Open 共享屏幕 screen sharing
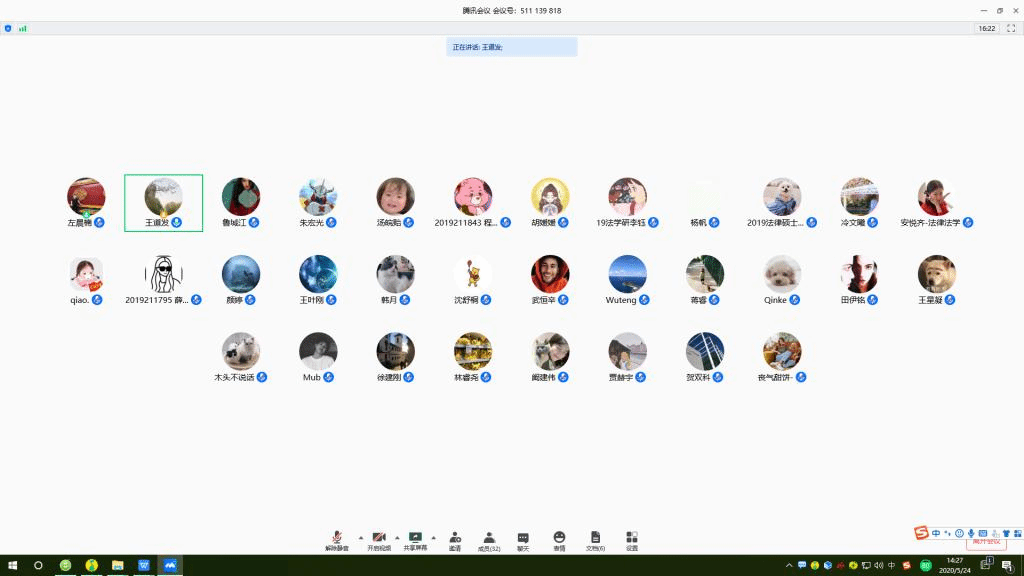This screenshot has width=1024, height=576. point(415,540)
